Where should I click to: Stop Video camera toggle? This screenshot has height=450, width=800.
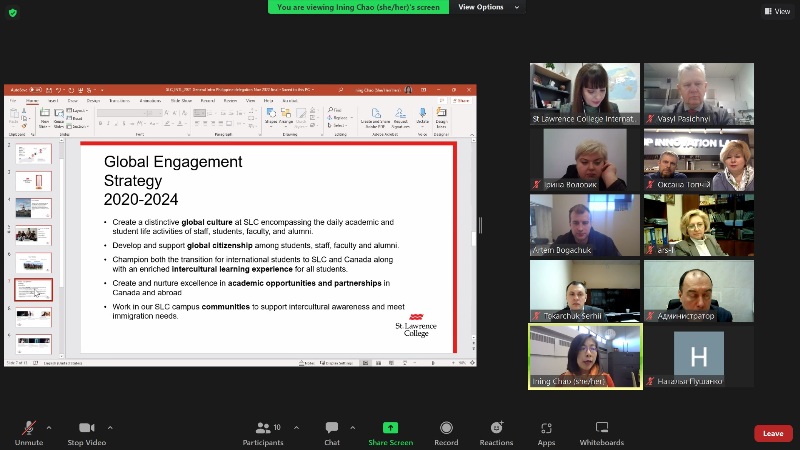pos(87,433)
